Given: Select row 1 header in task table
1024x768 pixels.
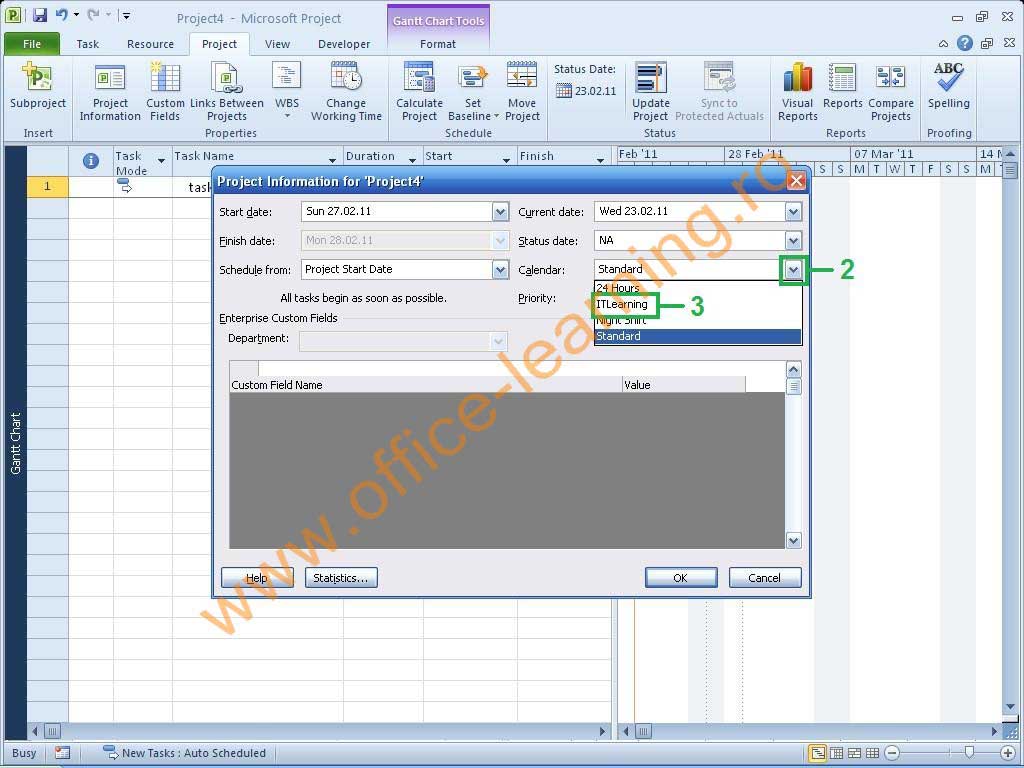Looking at the screenshot, I should [47, 187].
